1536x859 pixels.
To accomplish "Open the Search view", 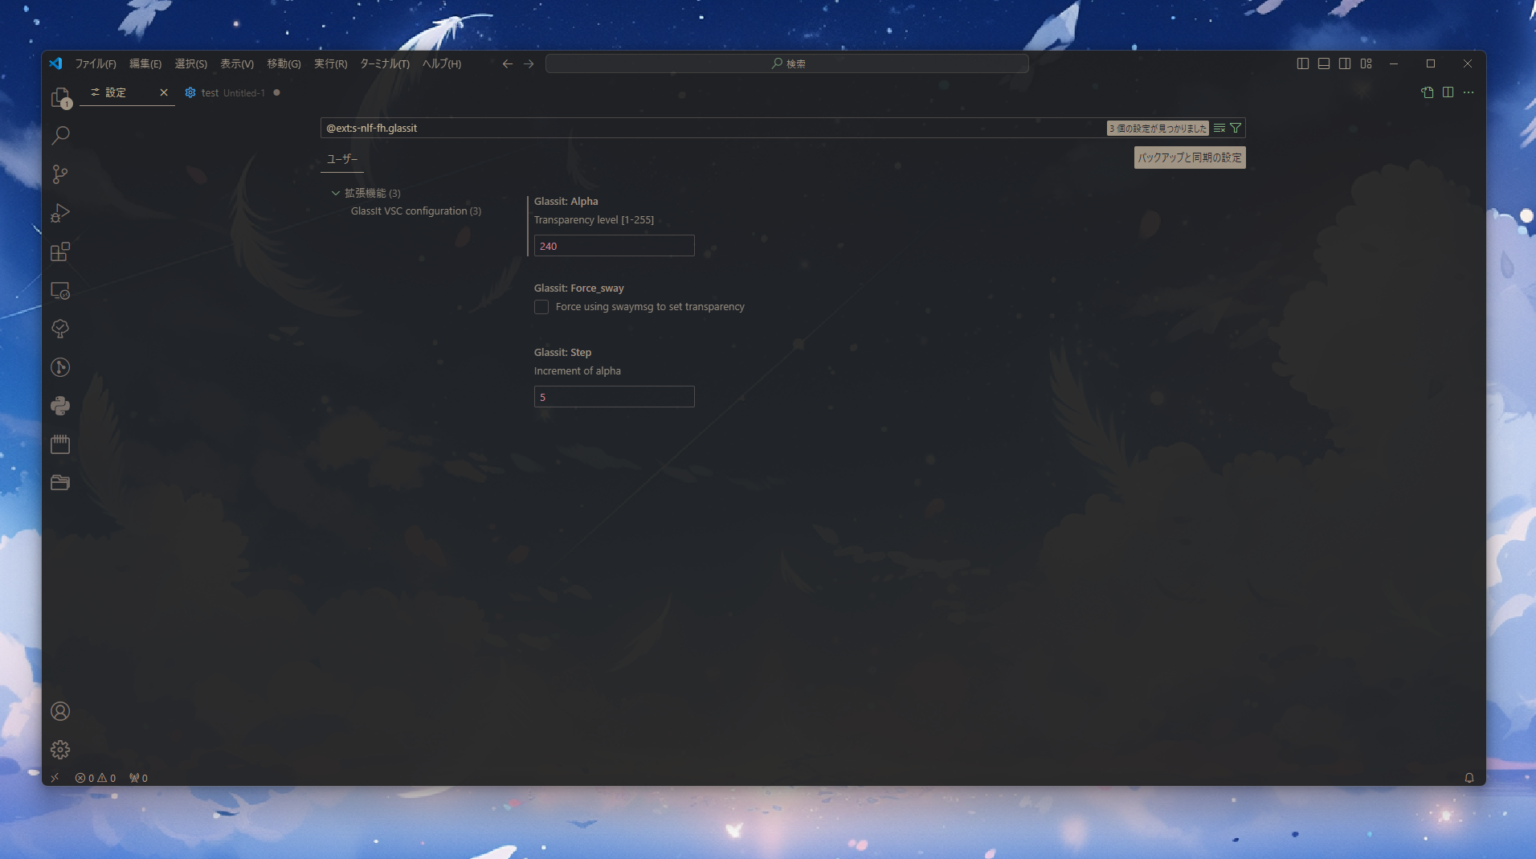I will pyautogui.click(x=60, y=134).
